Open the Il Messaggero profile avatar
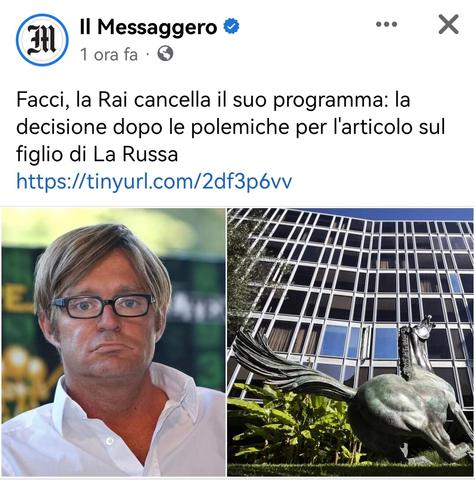 (x=42, y=40)
